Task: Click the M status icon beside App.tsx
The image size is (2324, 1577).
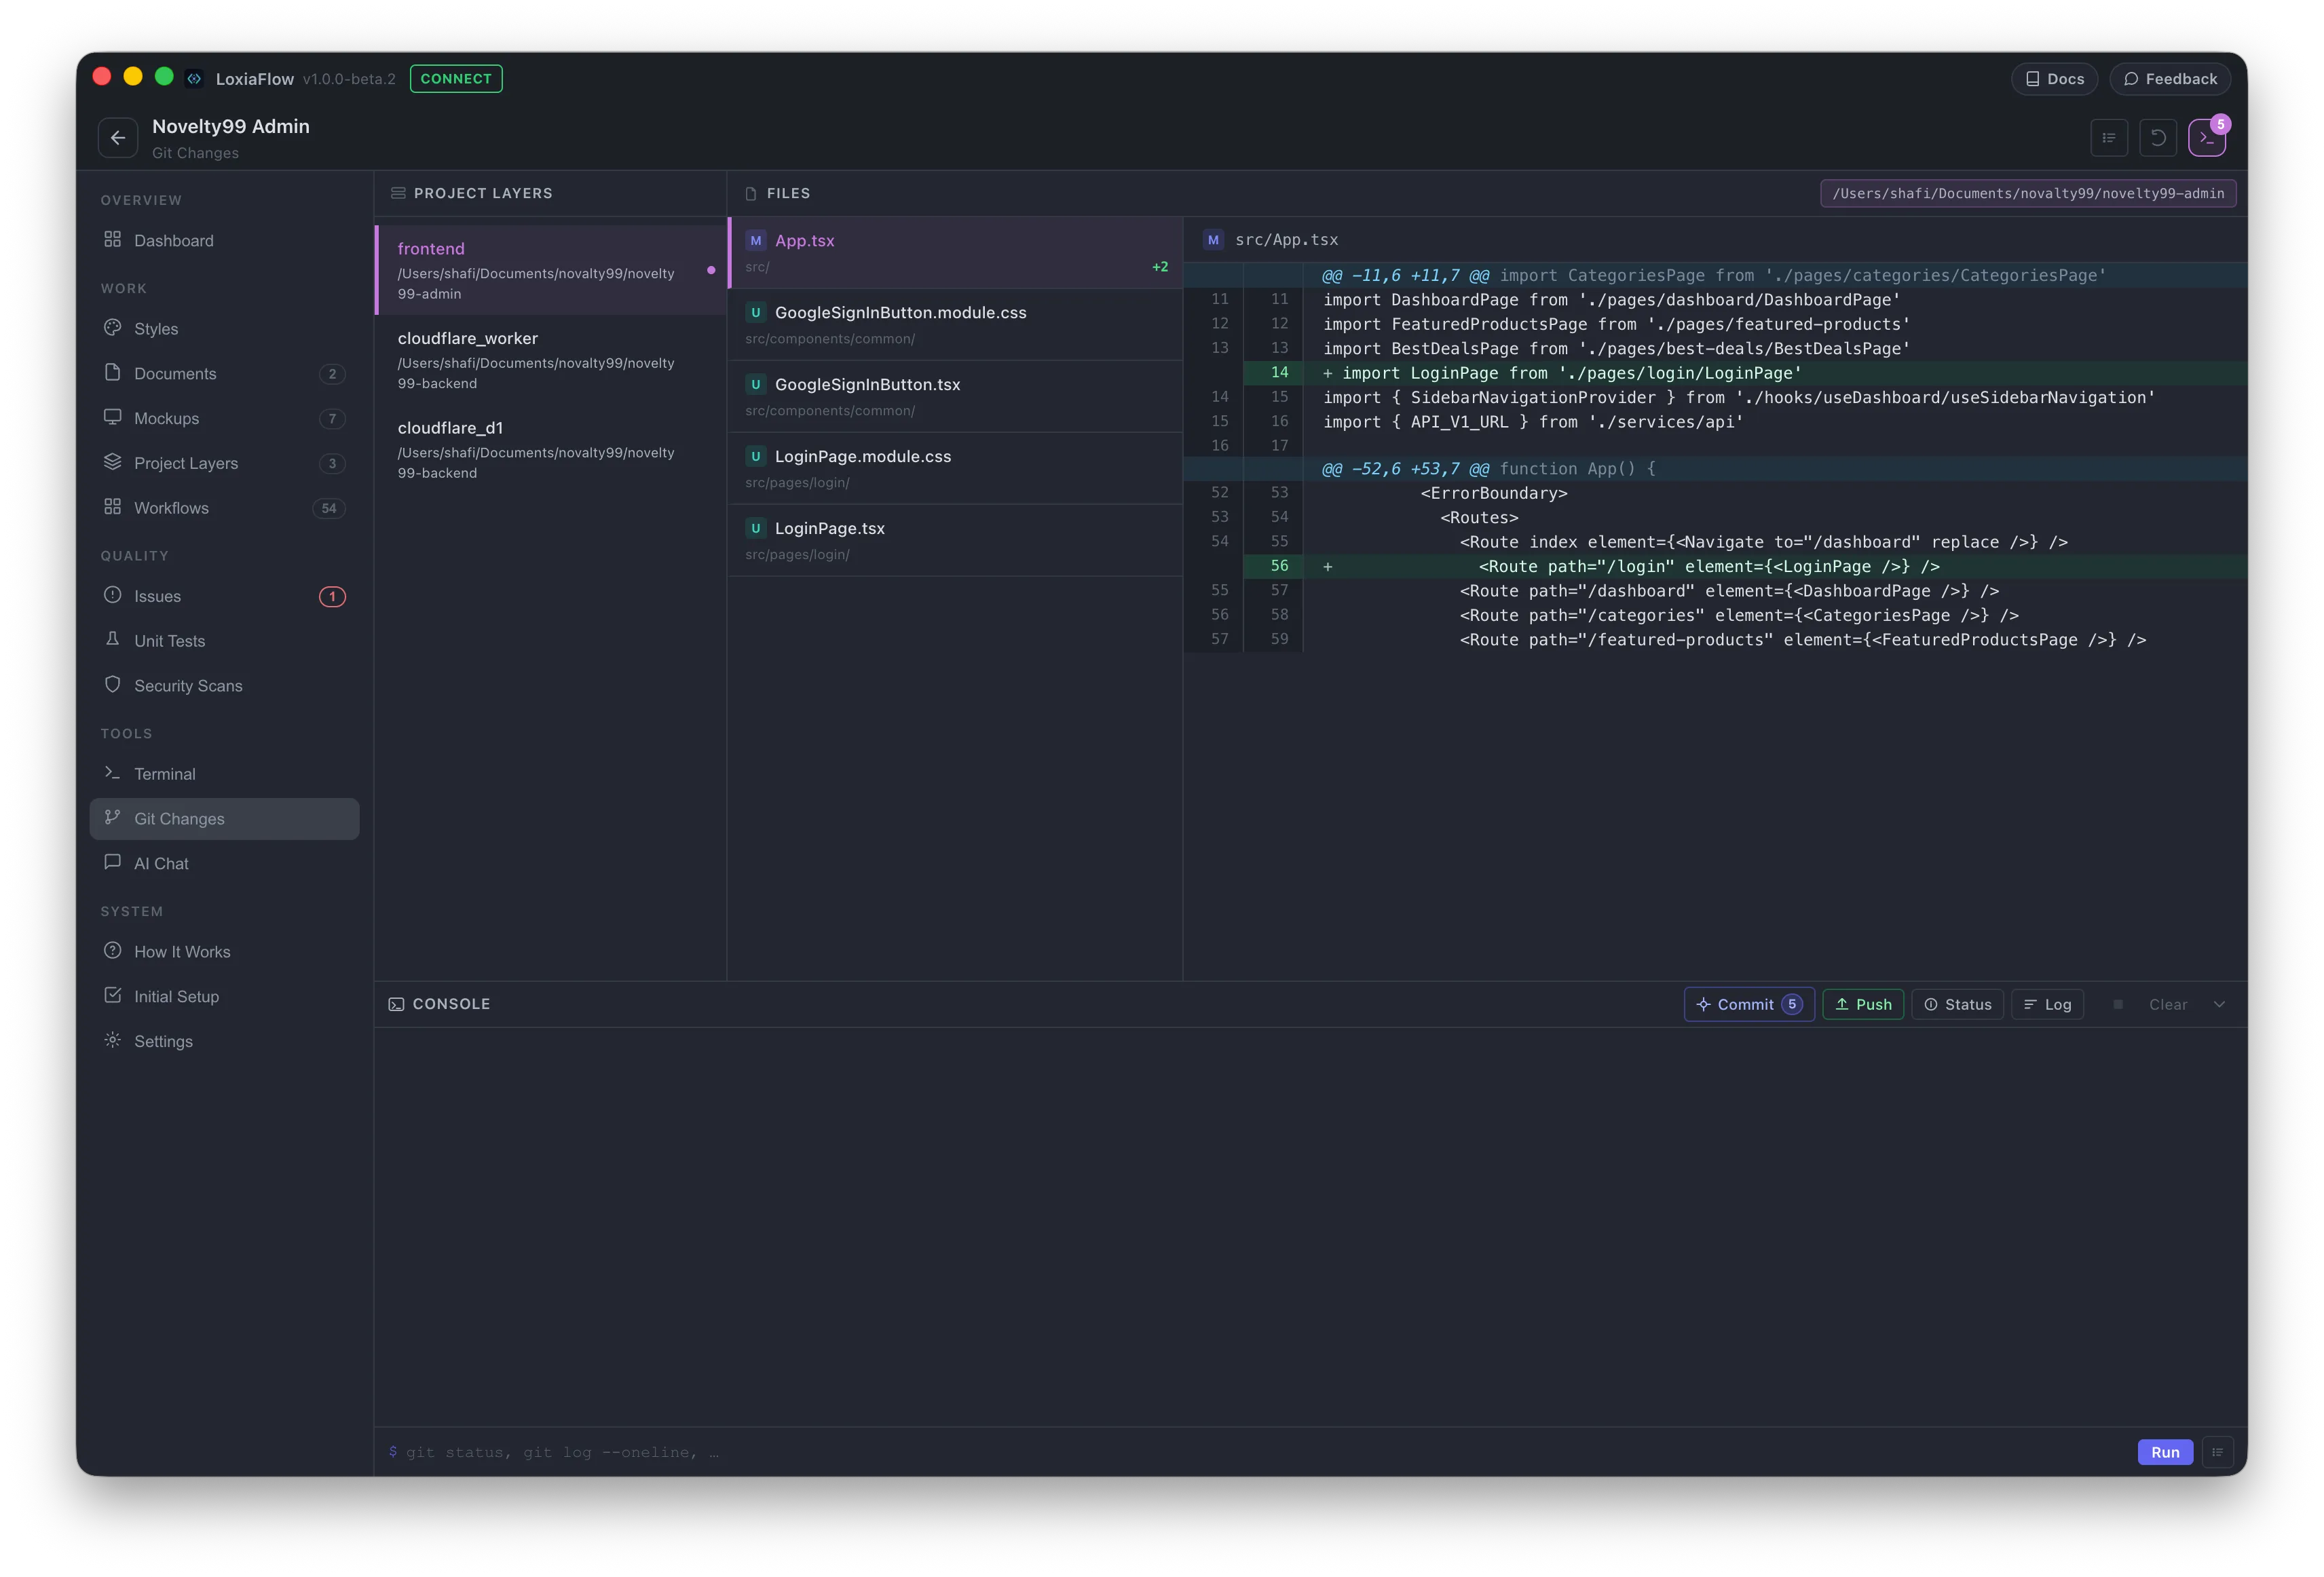Action: pyautogui.click(x=756, y=241)
